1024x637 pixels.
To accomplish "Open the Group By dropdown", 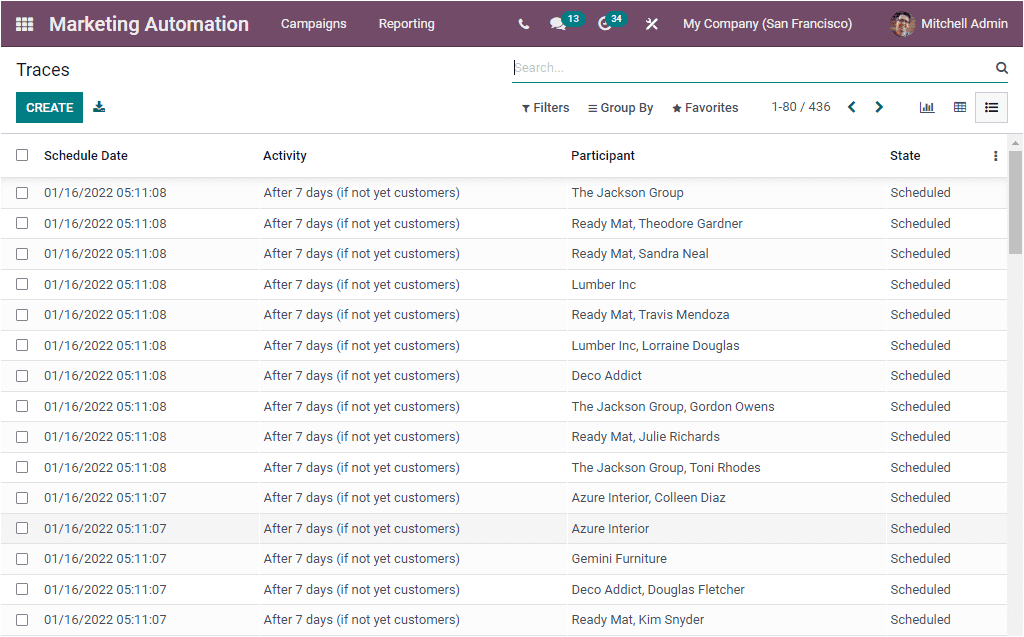I will 620,107.
